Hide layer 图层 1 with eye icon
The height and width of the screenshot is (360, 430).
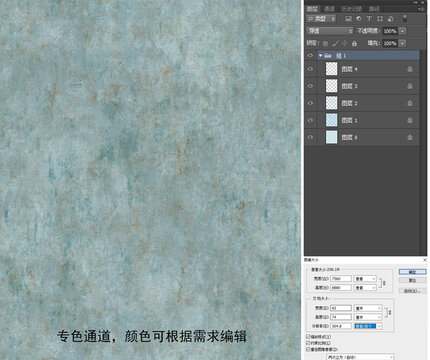310,120
